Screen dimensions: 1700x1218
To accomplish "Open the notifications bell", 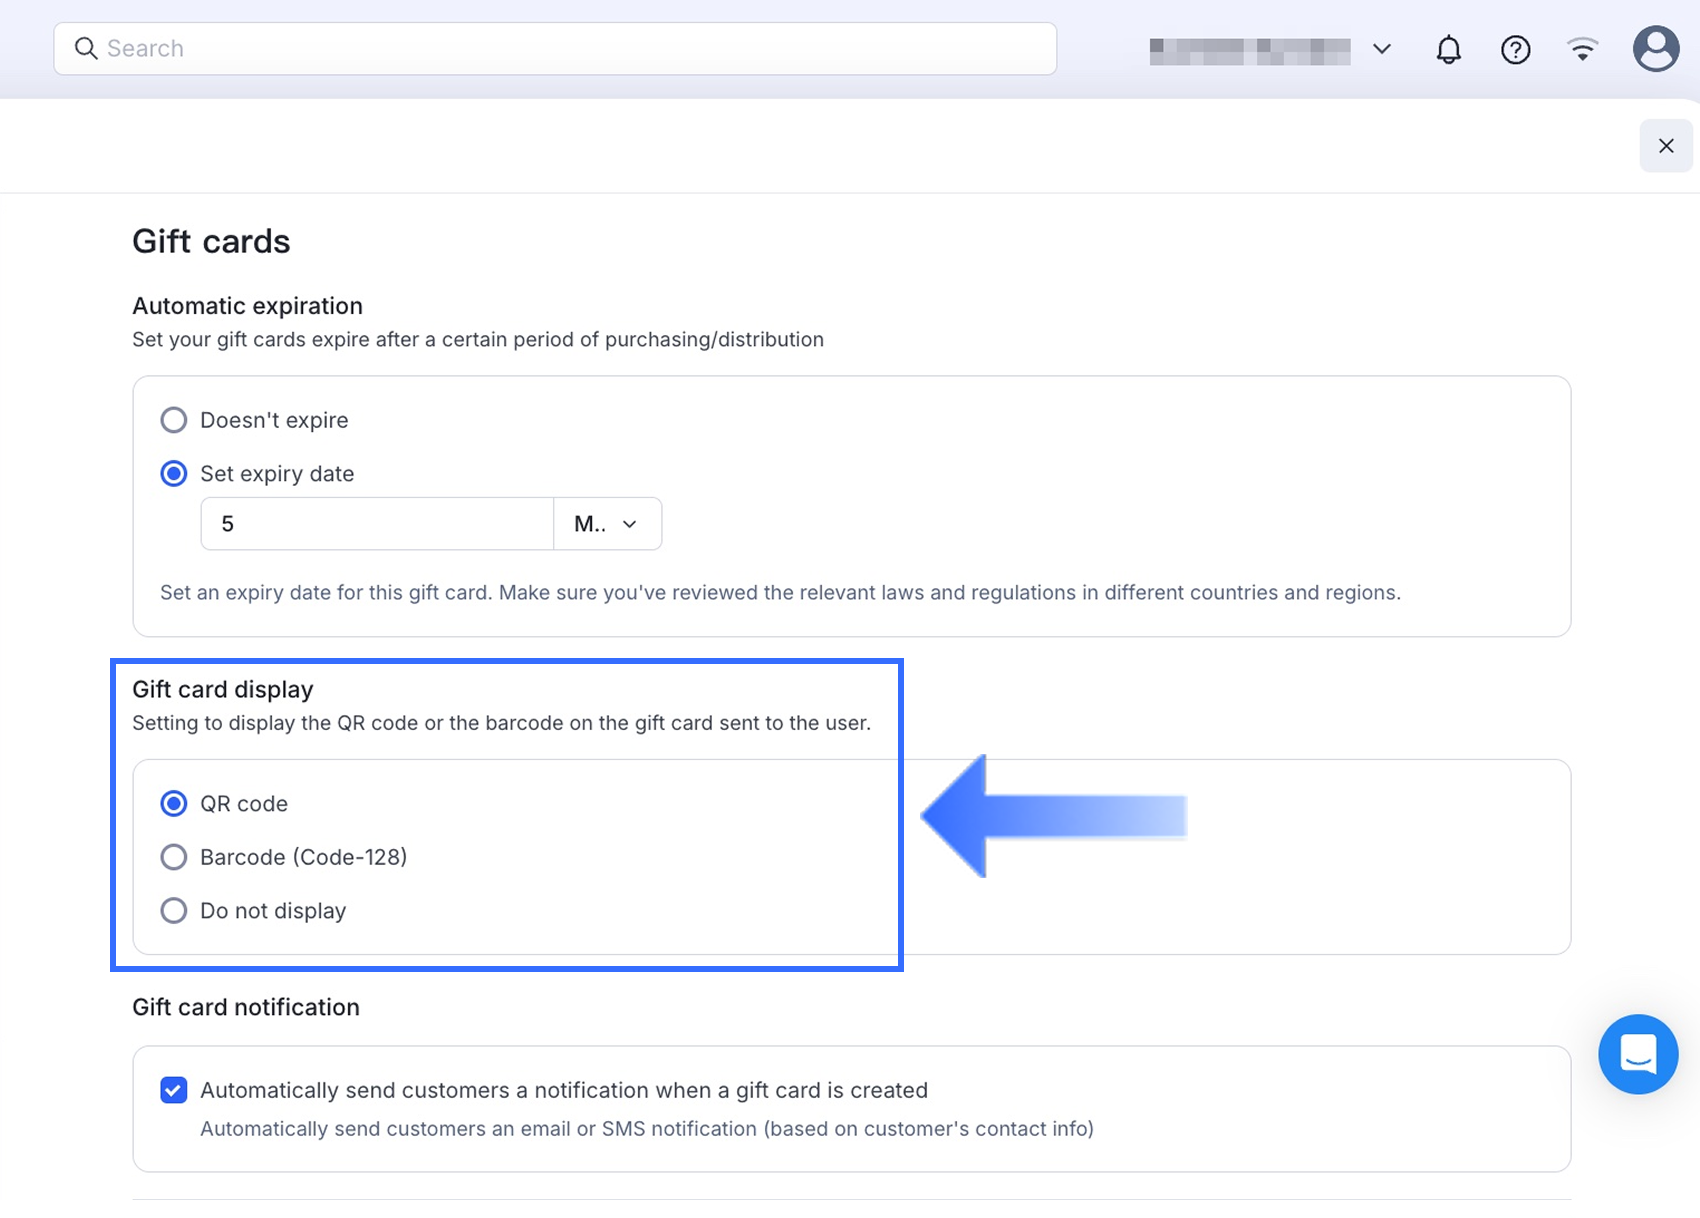I will pos(1448,49).
